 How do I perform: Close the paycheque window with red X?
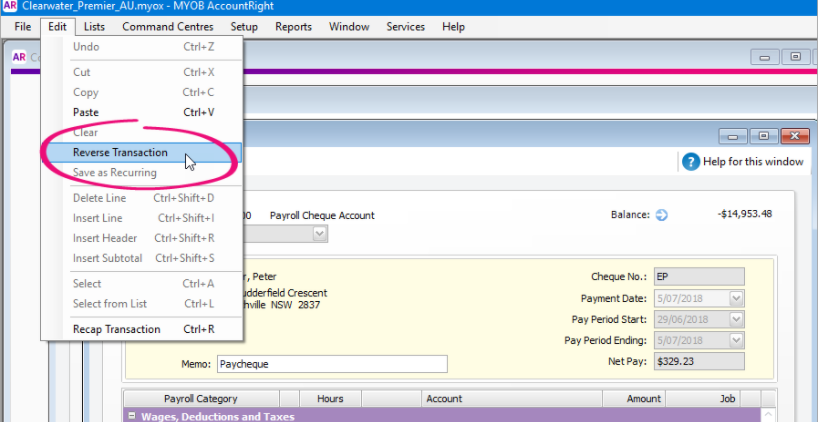coord(794,135)
